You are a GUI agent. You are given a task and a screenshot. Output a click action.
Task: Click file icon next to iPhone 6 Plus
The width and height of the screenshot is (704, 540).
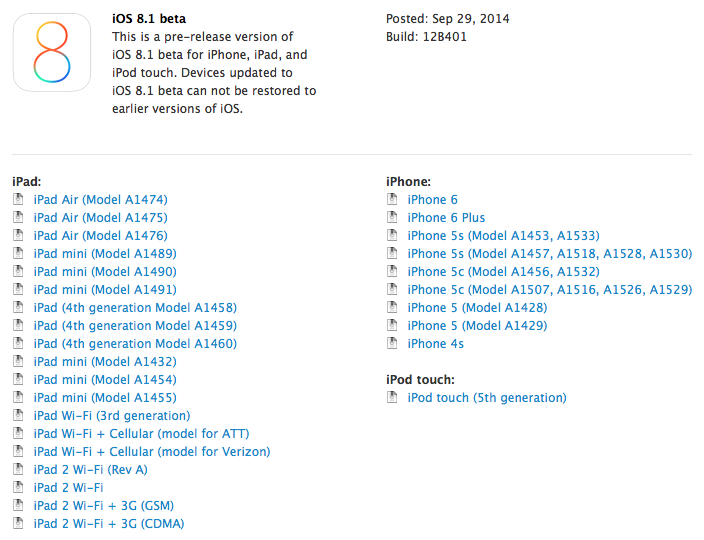pos(391,218)
